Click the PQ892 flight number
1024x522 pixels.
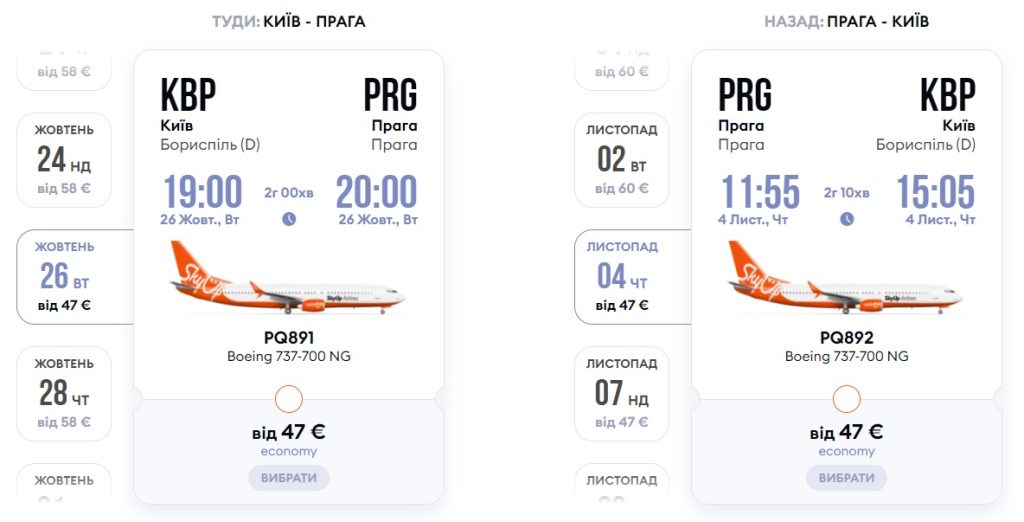coord(846,338)
